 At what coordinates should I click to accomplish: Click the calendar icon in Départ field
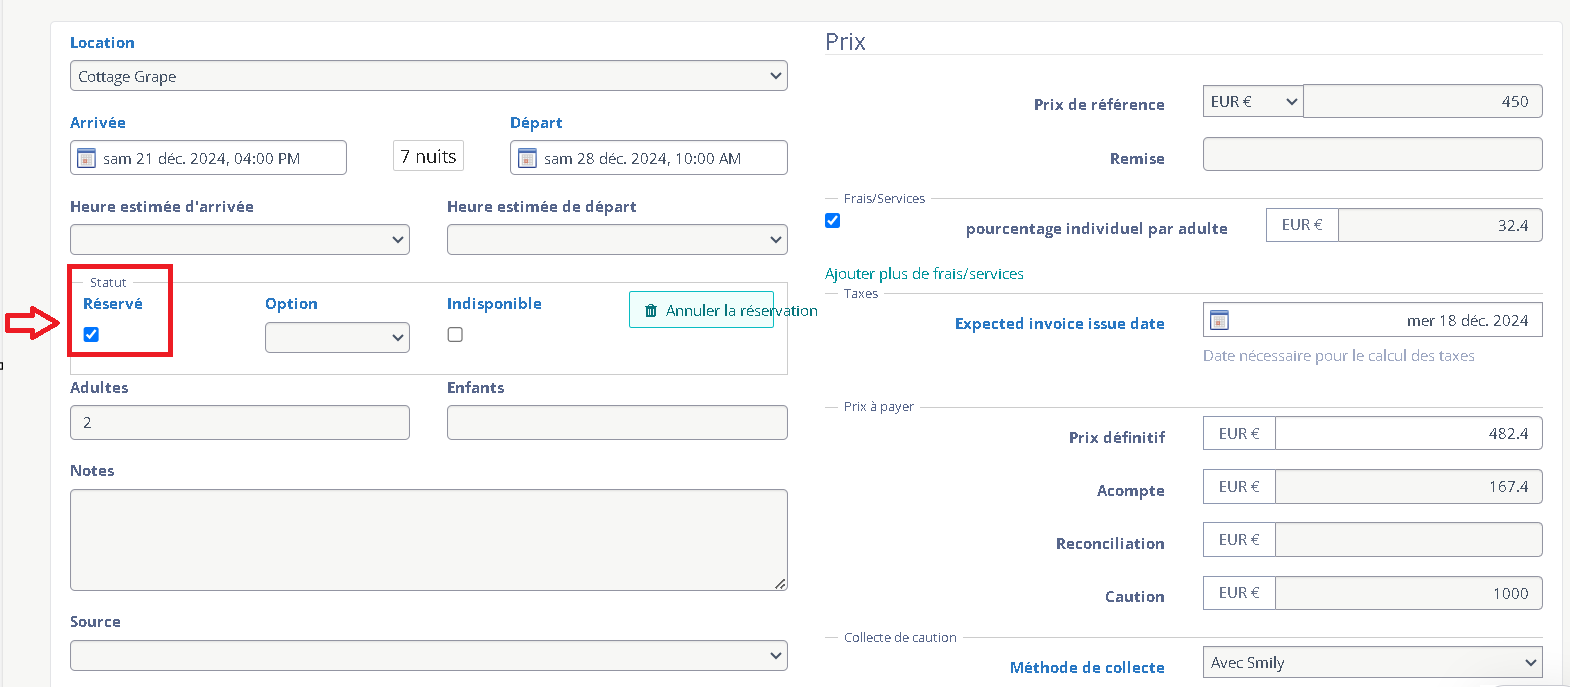(528, 158)
